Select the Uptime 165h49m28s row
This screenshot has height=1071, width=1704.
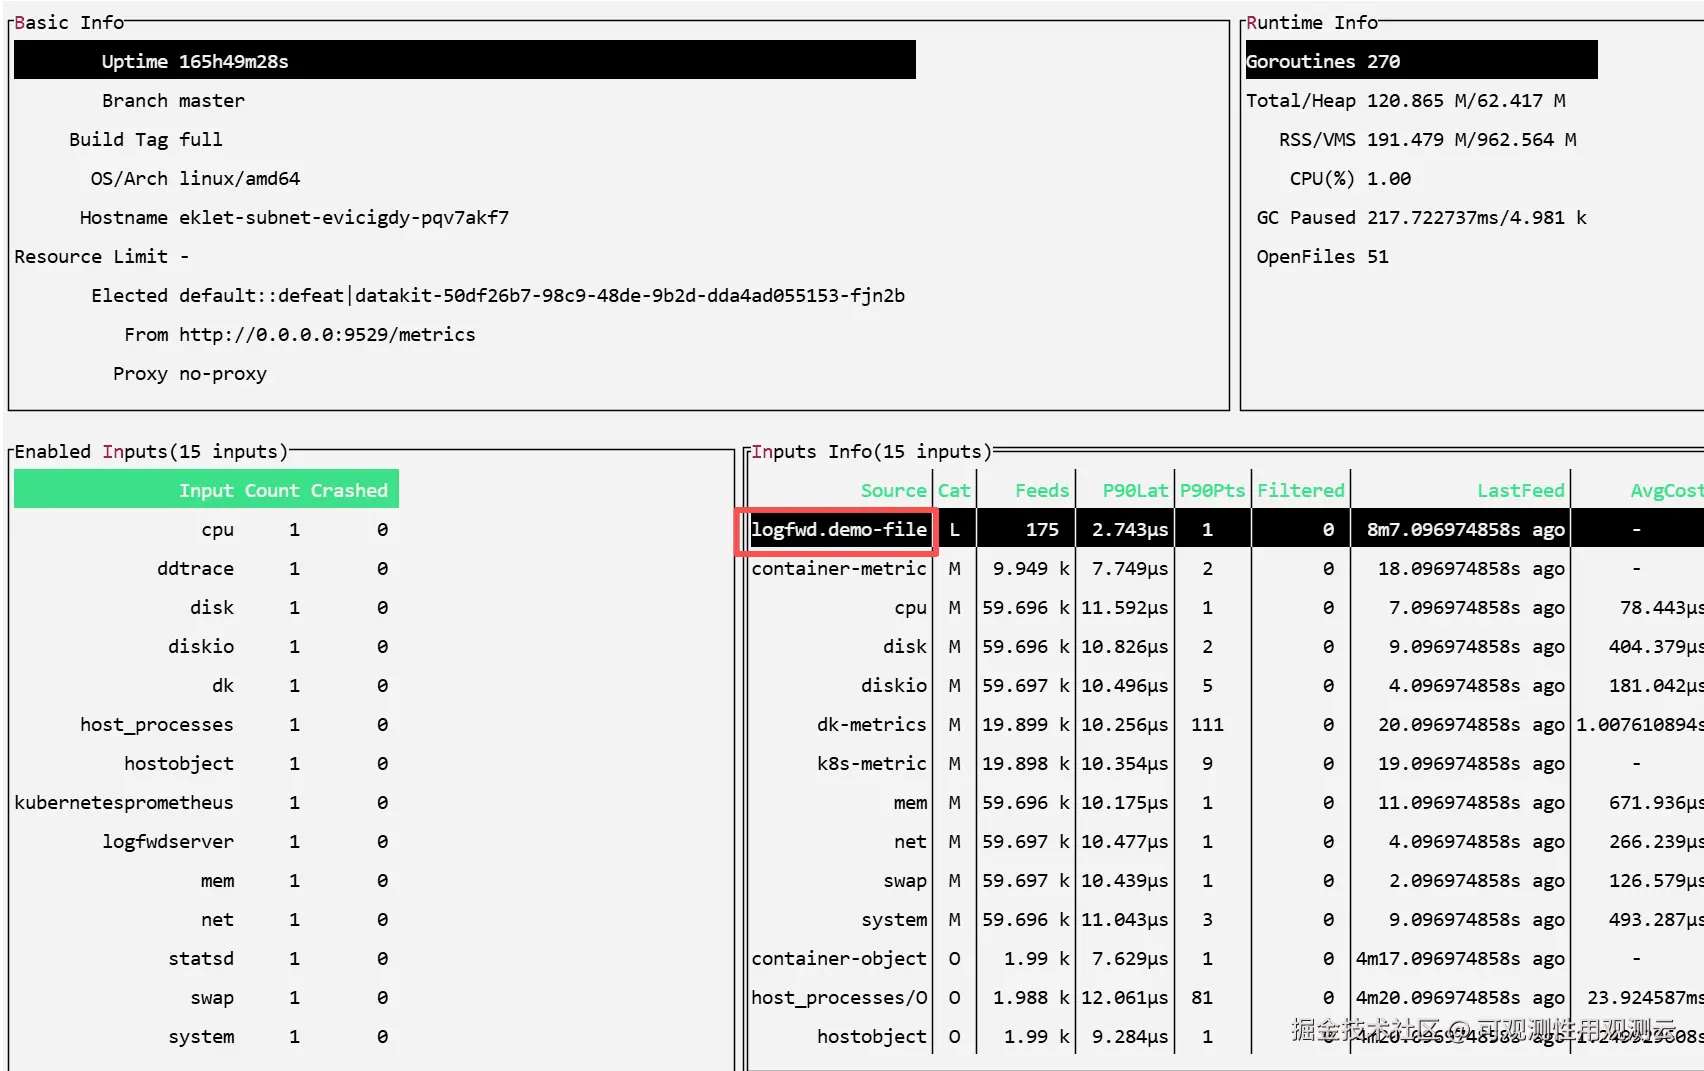465,60
